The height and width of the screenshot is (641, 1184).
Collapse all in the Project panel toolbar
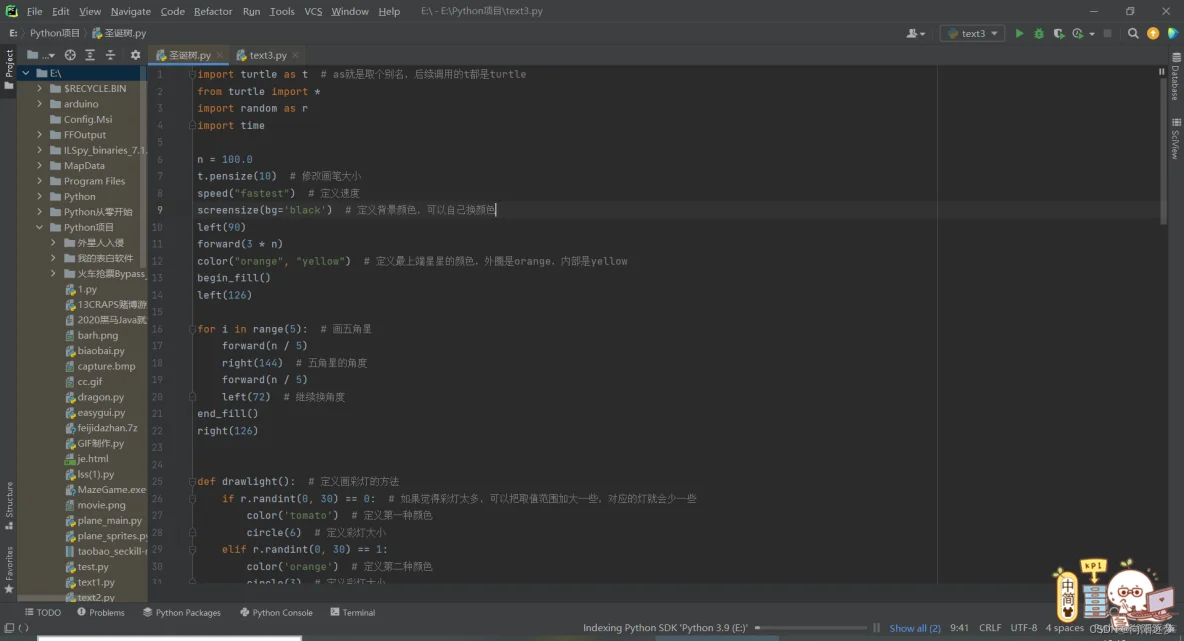pyautogui.click(x=110, y=55)
